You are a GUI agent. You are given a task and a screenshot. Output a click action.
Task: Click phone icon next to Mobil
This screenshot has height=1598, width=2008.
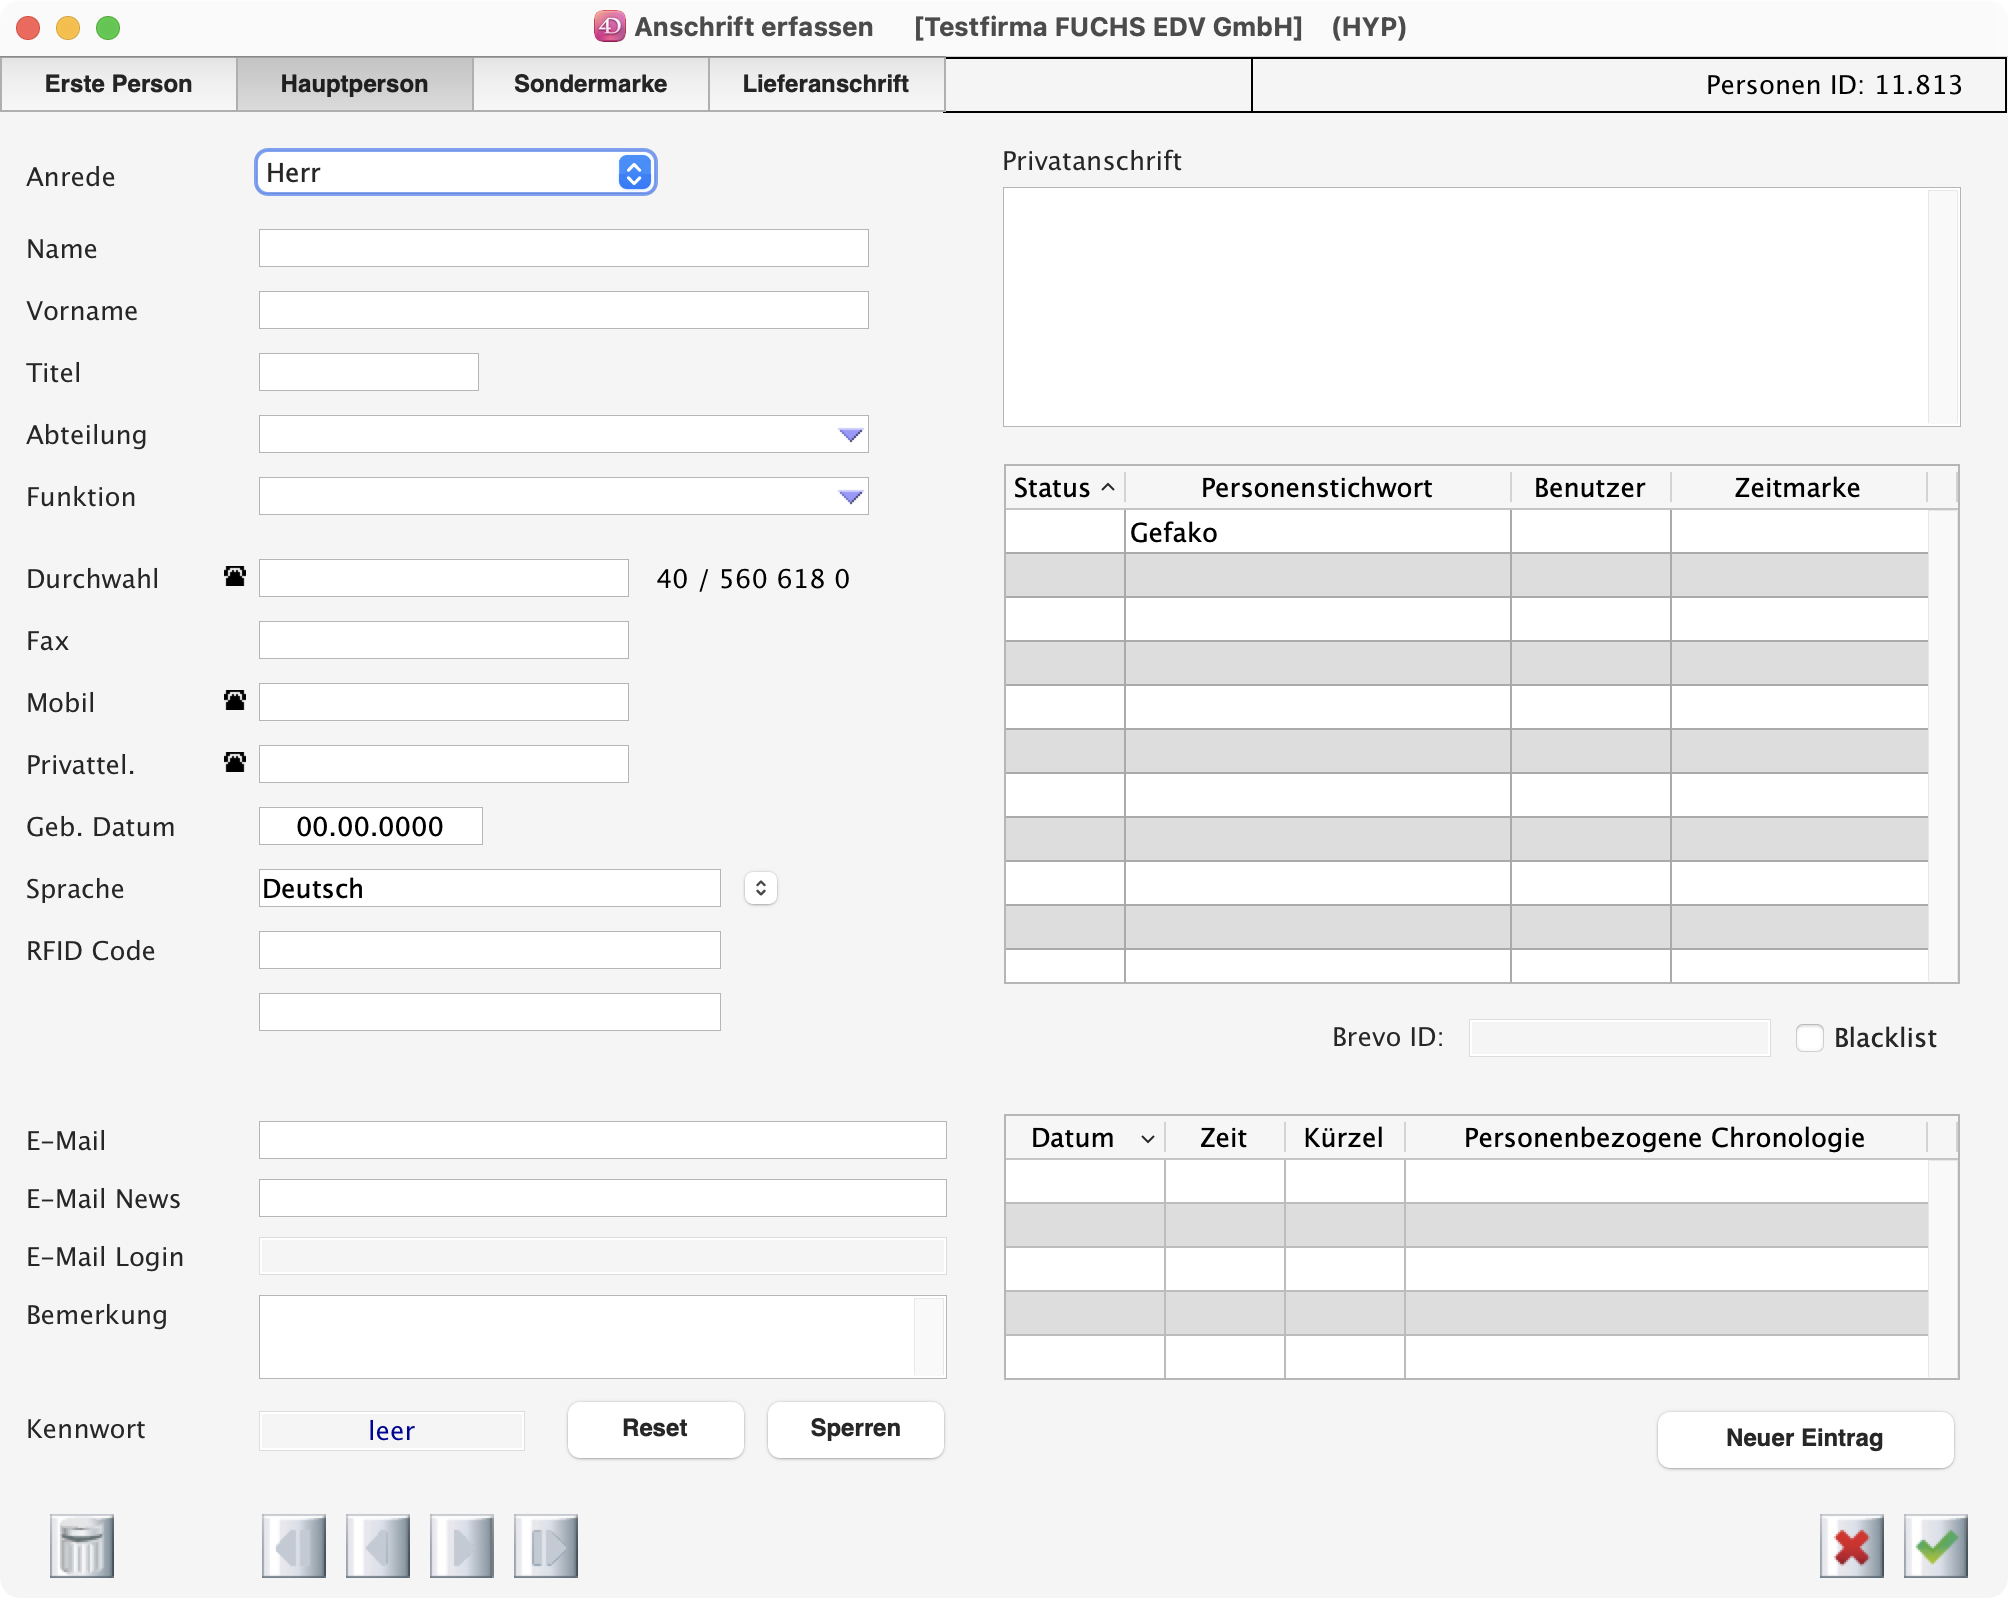(235, 701)
